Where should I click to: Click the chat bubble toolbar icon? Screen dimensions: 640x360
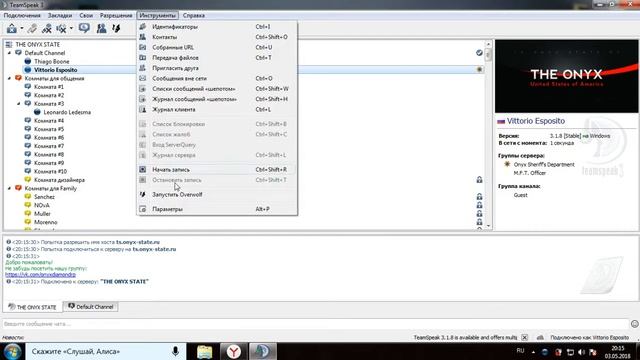click(84, 28)
